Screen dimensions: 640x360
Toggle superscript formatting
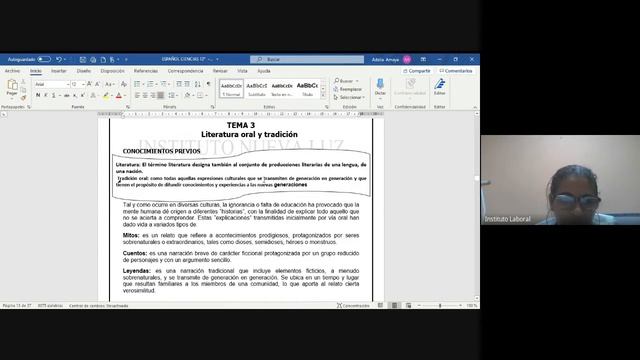click(82, 95)
